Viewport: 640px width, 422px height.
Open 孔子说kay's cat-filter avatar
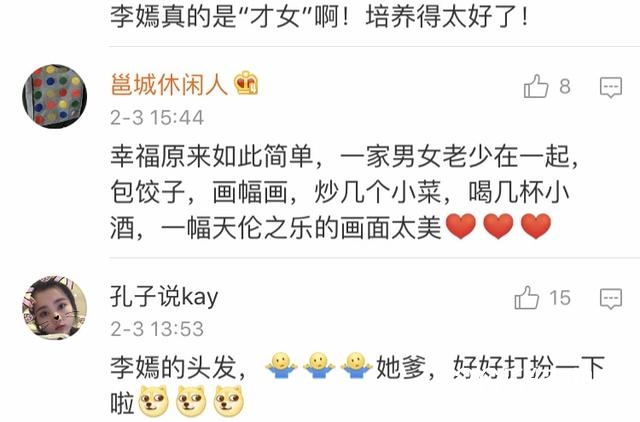tap(54, 307)
